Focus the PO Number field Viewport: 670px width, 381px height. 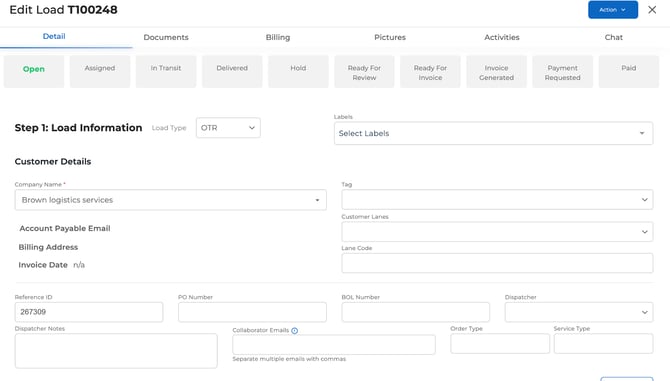click(x=252, y=312)
